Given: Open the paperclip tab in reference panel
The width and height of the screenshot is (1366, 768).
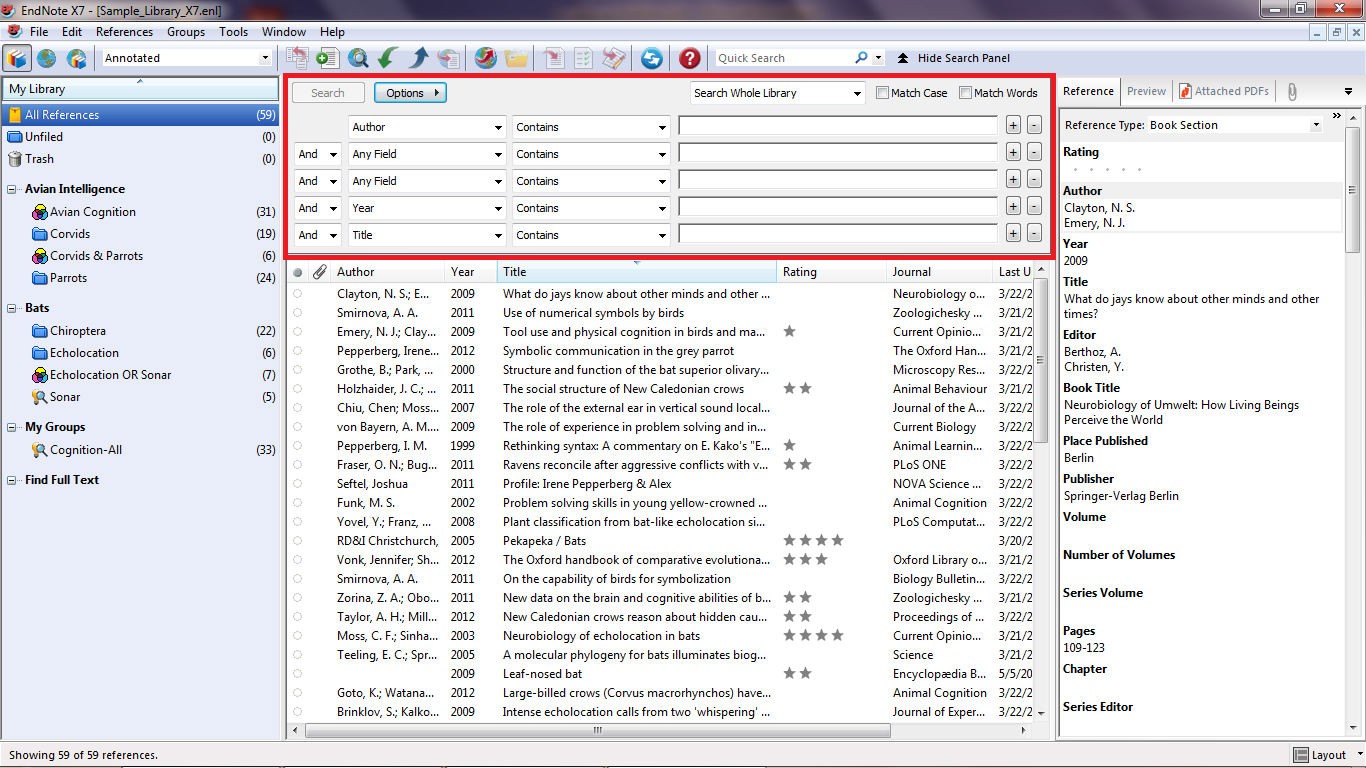Looking at the screenshot, I should 1292,91.
